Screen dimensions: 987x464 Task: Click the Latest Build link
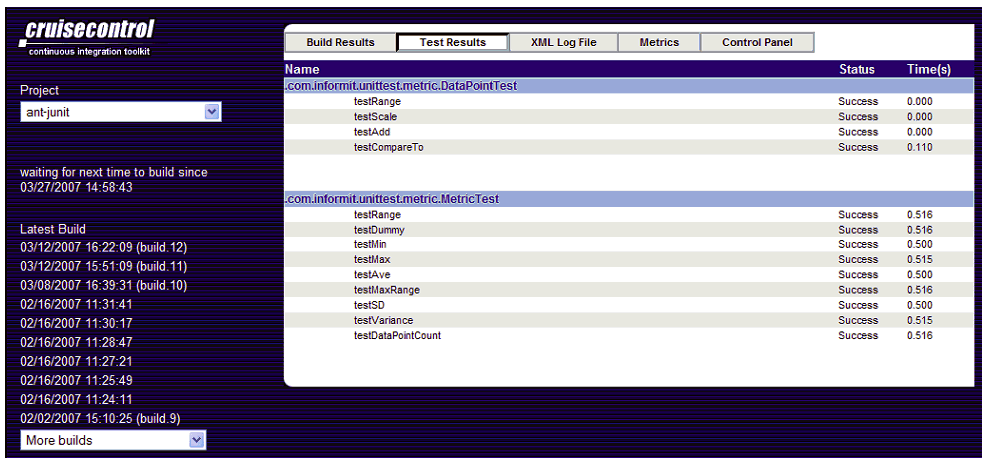[x=53, y=229]
